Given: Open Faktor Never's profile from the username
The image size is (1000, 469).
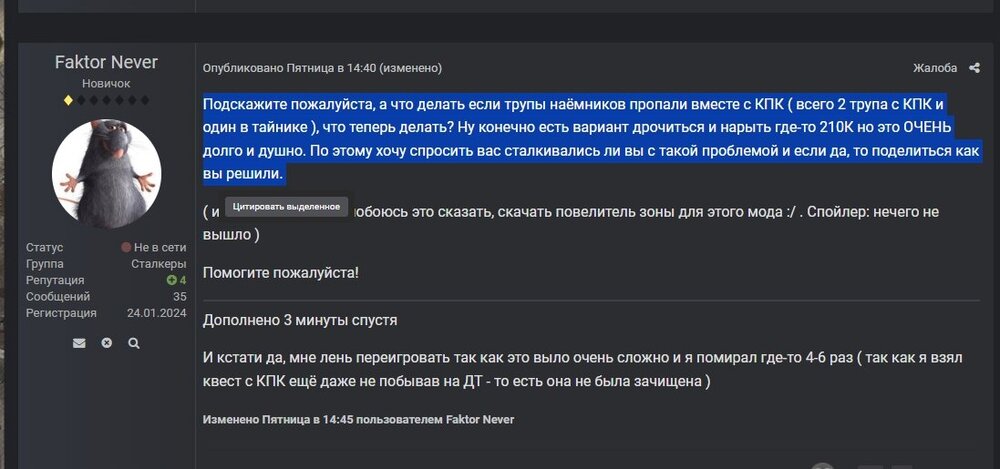Looking at the screenshot, I should pyautogui.click(x=106, y=62).
